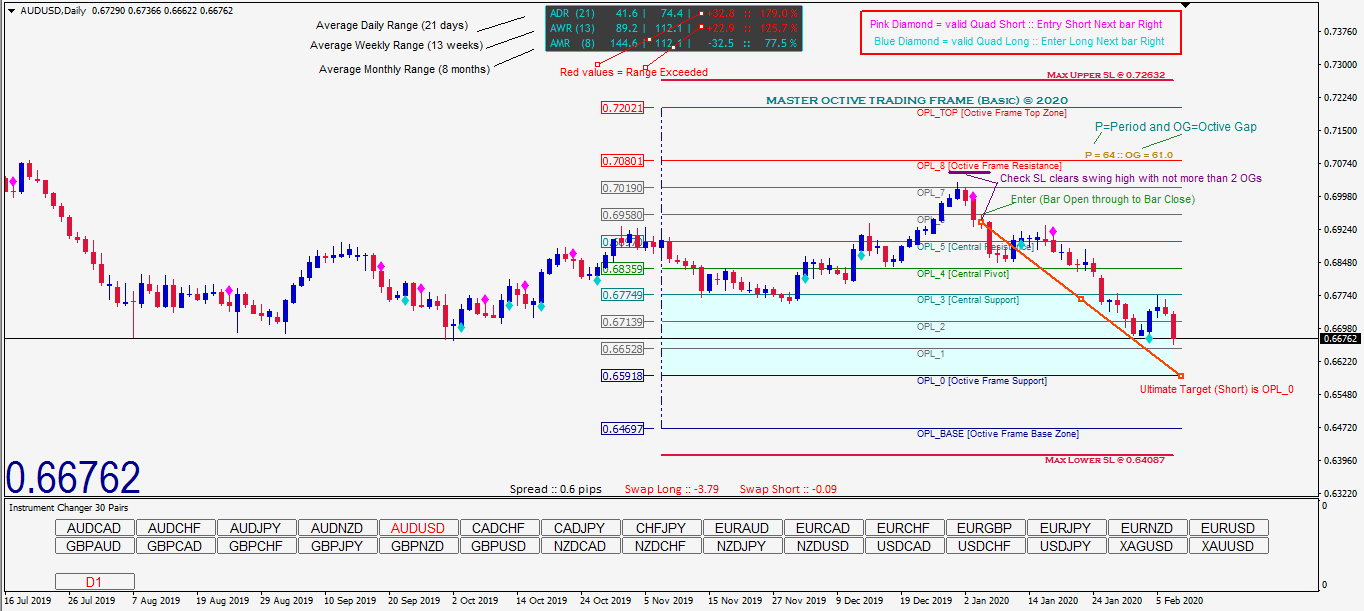Select the orange trendline end marker at OPL_0

[1181, 375]
